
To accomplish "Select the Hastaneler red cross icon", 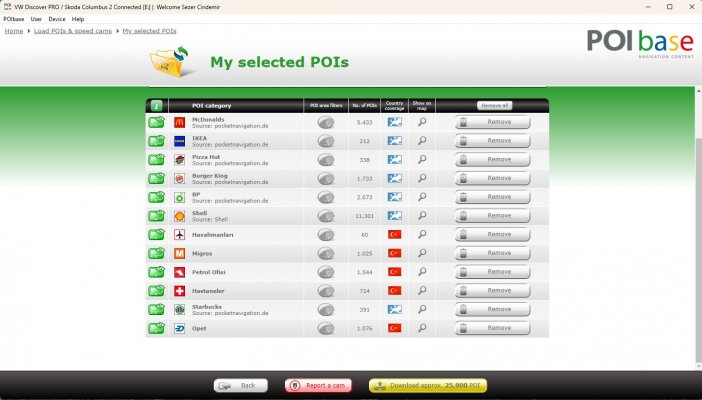I will pos(180,291).
